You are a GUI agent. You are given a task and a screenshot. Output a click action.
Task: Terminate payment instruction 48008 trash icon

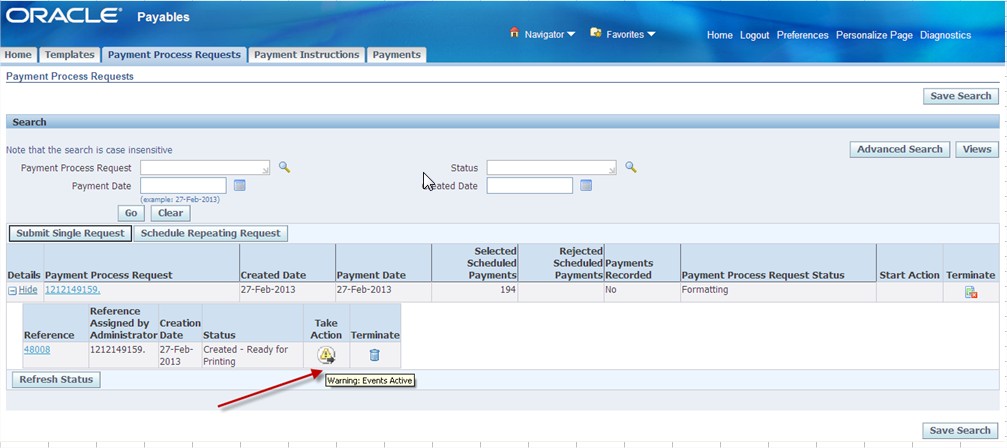click(374, 354)
